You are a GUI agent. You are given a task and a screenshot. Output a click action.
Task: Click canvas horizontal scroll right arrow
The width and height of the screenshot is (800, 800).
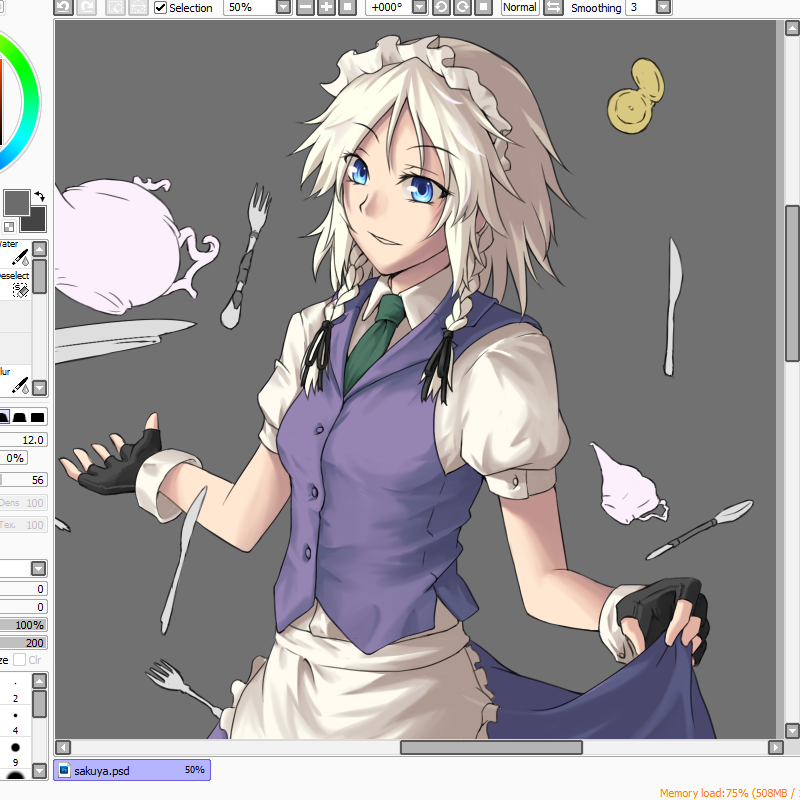click(x=776, y=747)
